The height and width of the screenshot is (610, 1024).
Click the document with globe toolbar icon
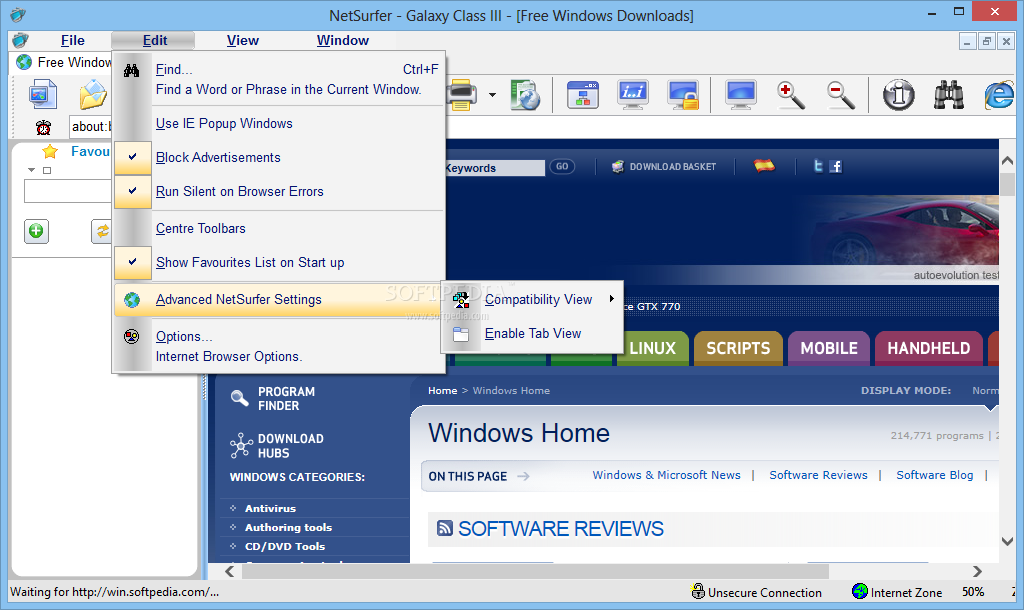[525, 95]
